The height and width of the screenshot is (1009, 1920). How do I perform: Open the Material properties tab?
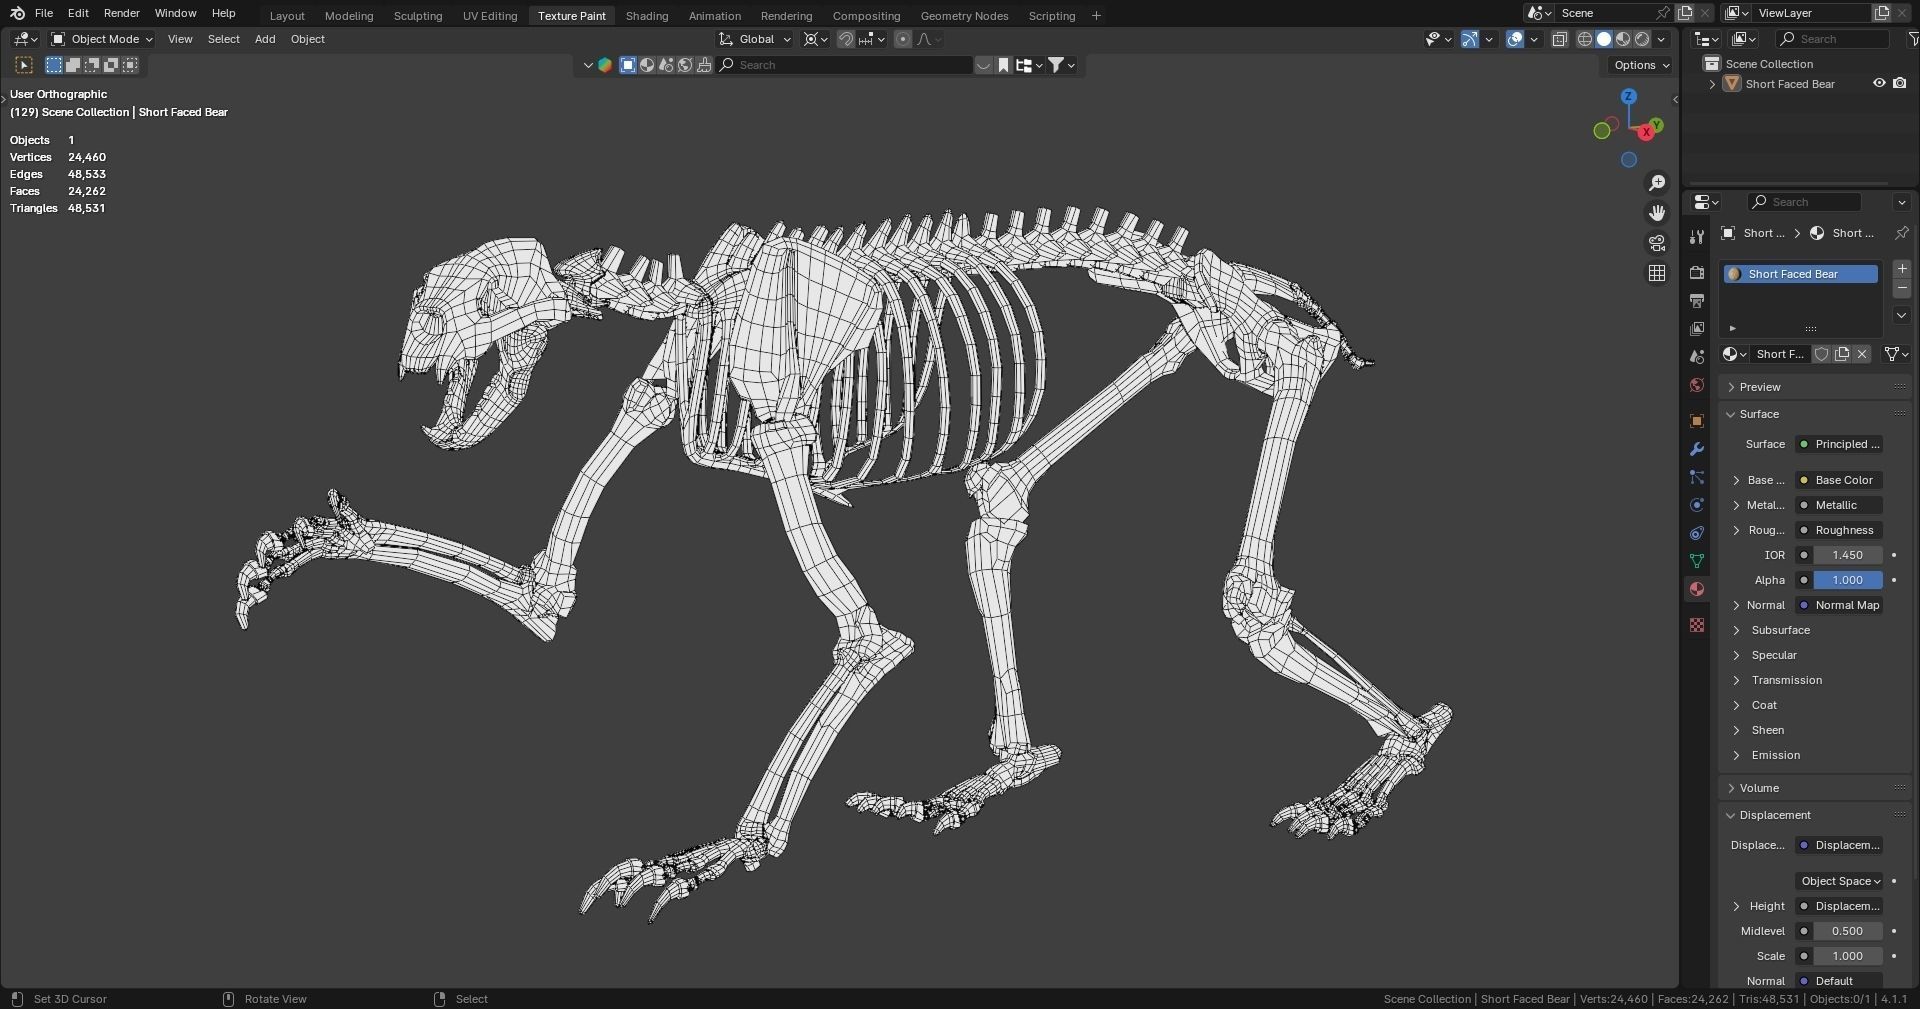1696,589
